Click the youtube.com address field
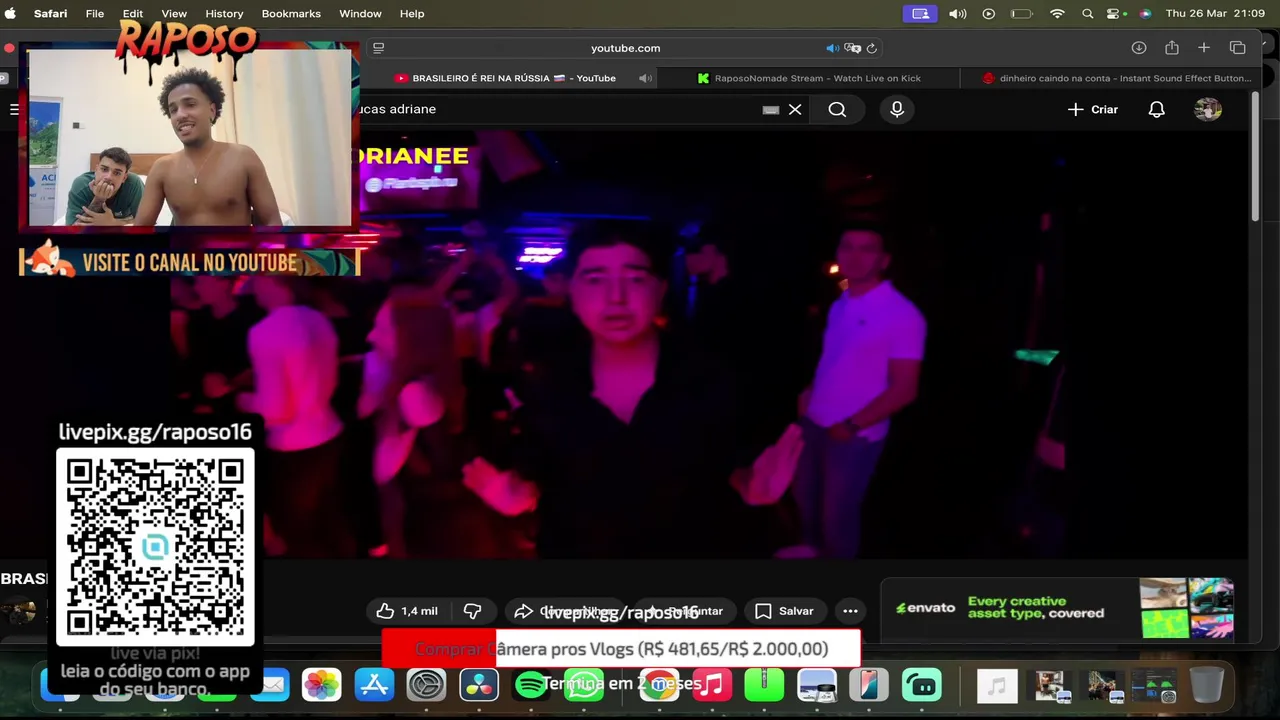Screen dimensions: 1280x720 click(625, 48)
